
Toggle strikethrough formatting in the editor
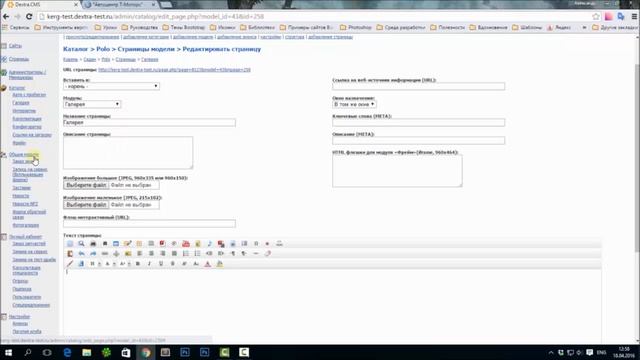coord(173,264)
